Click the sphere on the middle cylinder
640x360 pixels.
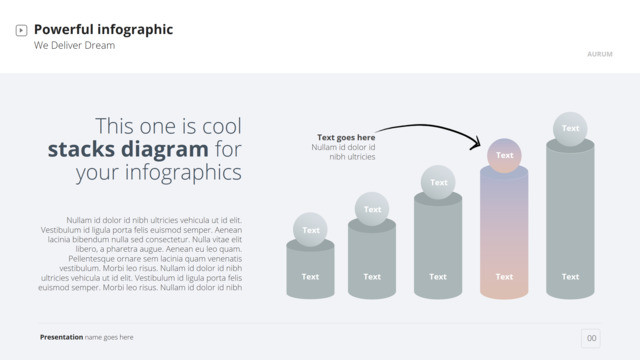pyautogui.click(x=438, y=182)
